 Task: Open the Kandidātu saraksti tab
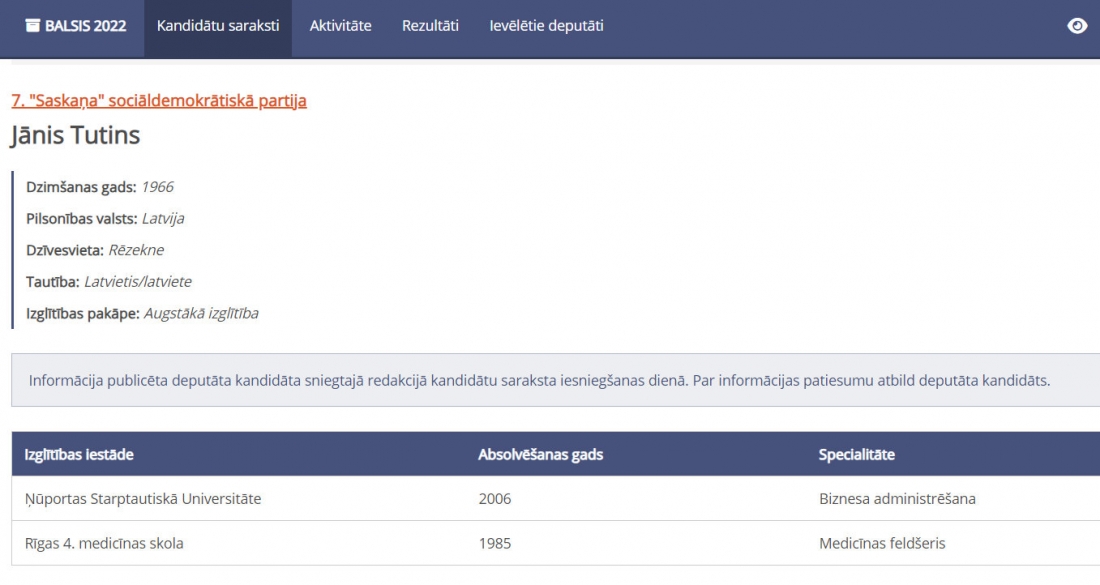(x=218, y=27)
